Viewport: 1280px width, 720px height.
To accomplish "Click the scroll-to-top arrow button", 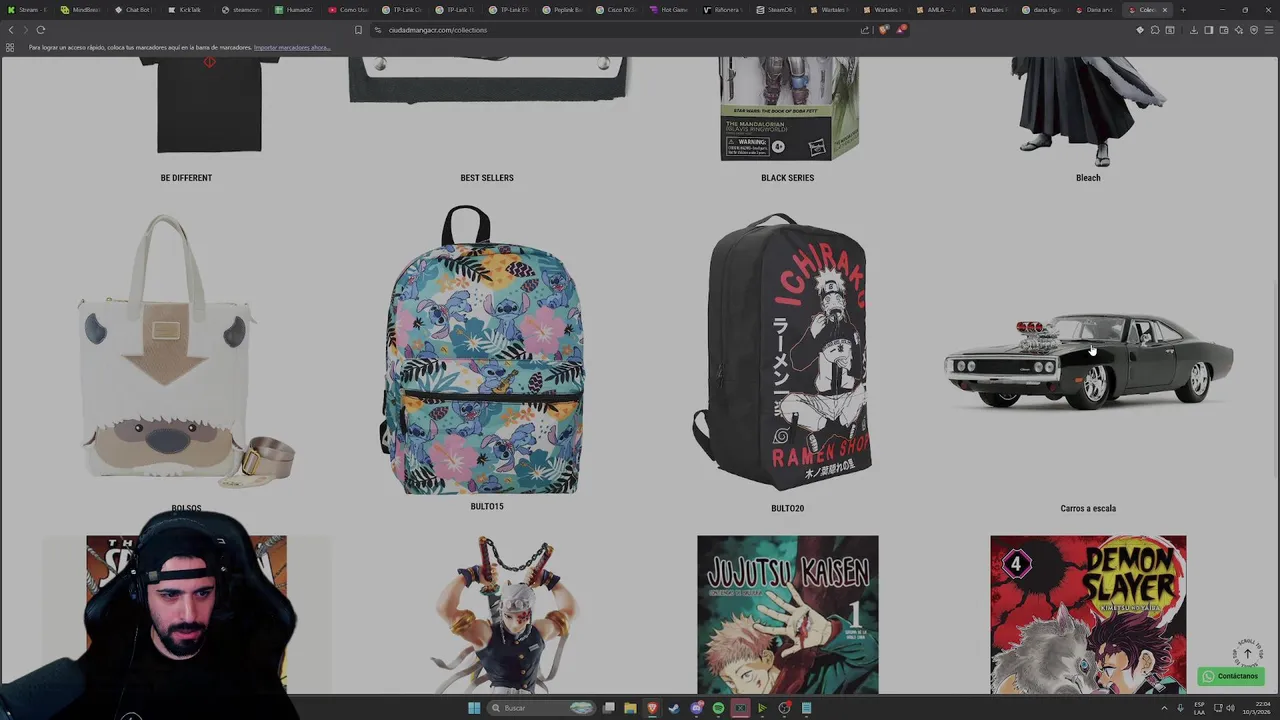I will [x=1248, y=654].
